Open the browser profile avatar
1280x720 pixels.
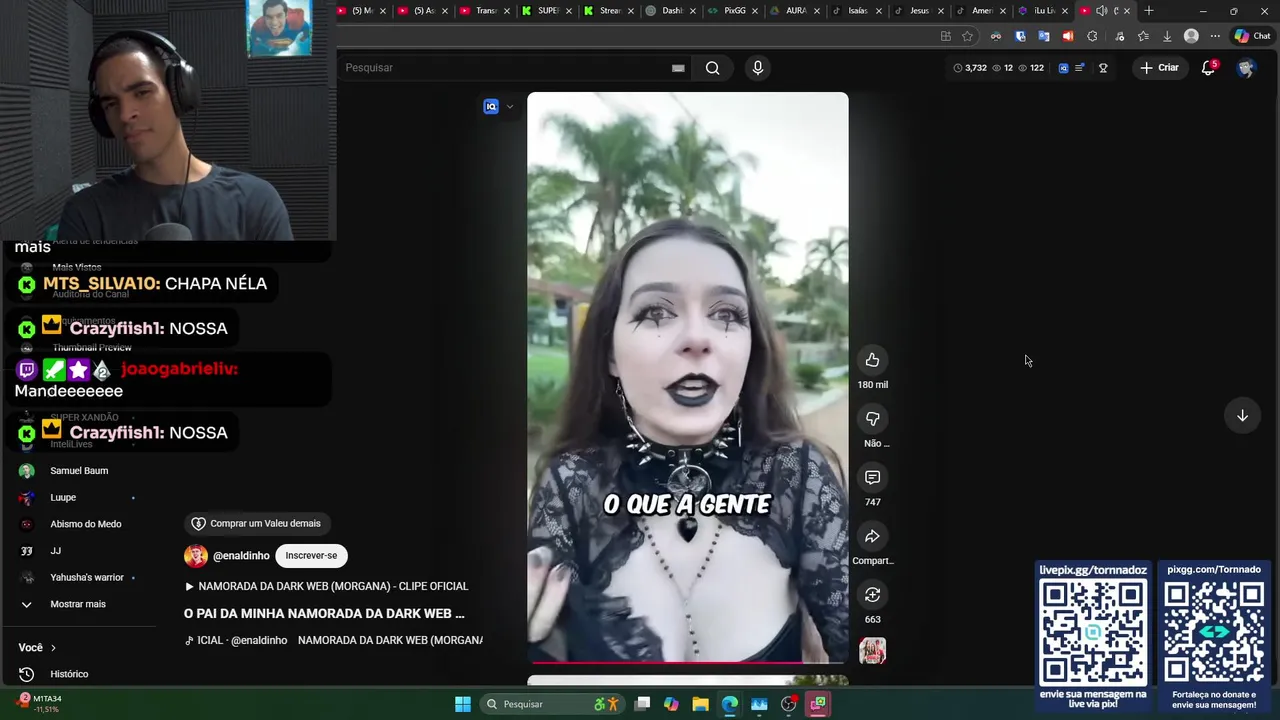(1191, 36)
